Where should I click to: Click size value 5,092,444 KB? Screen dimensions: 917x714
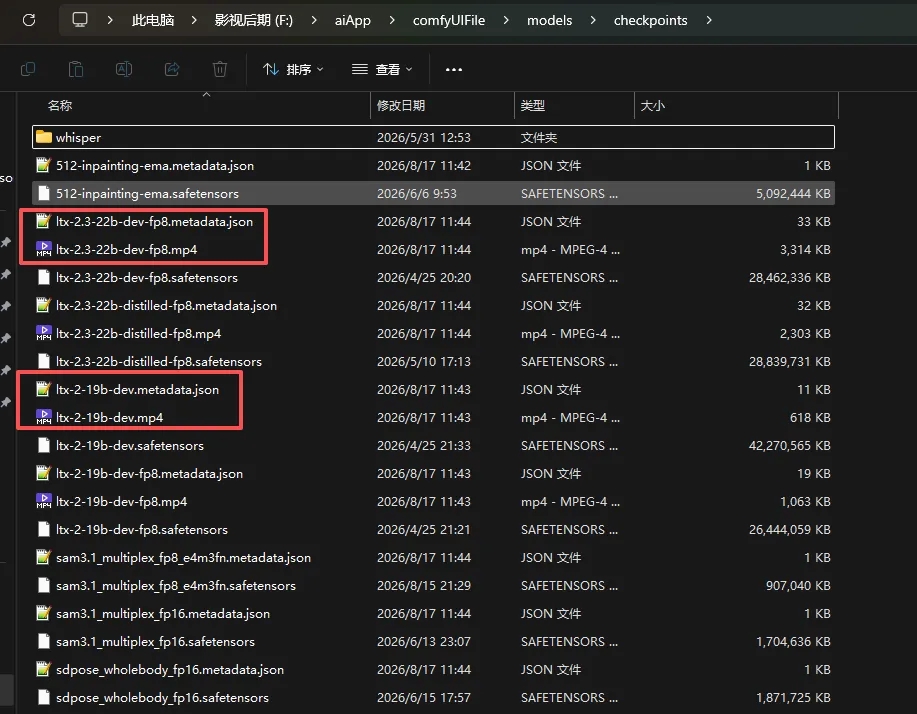793,194
